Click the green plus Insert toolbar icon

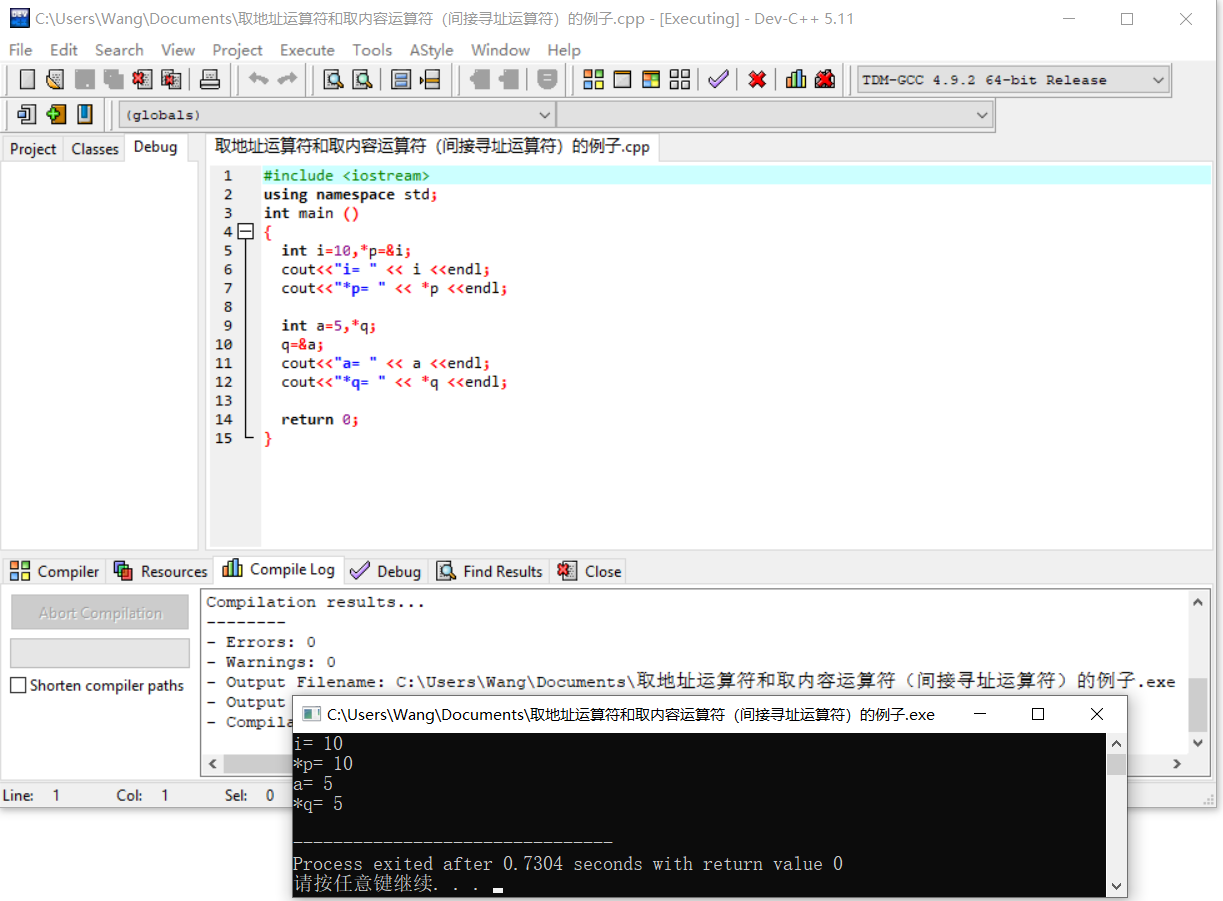click(x=56, y=114)
